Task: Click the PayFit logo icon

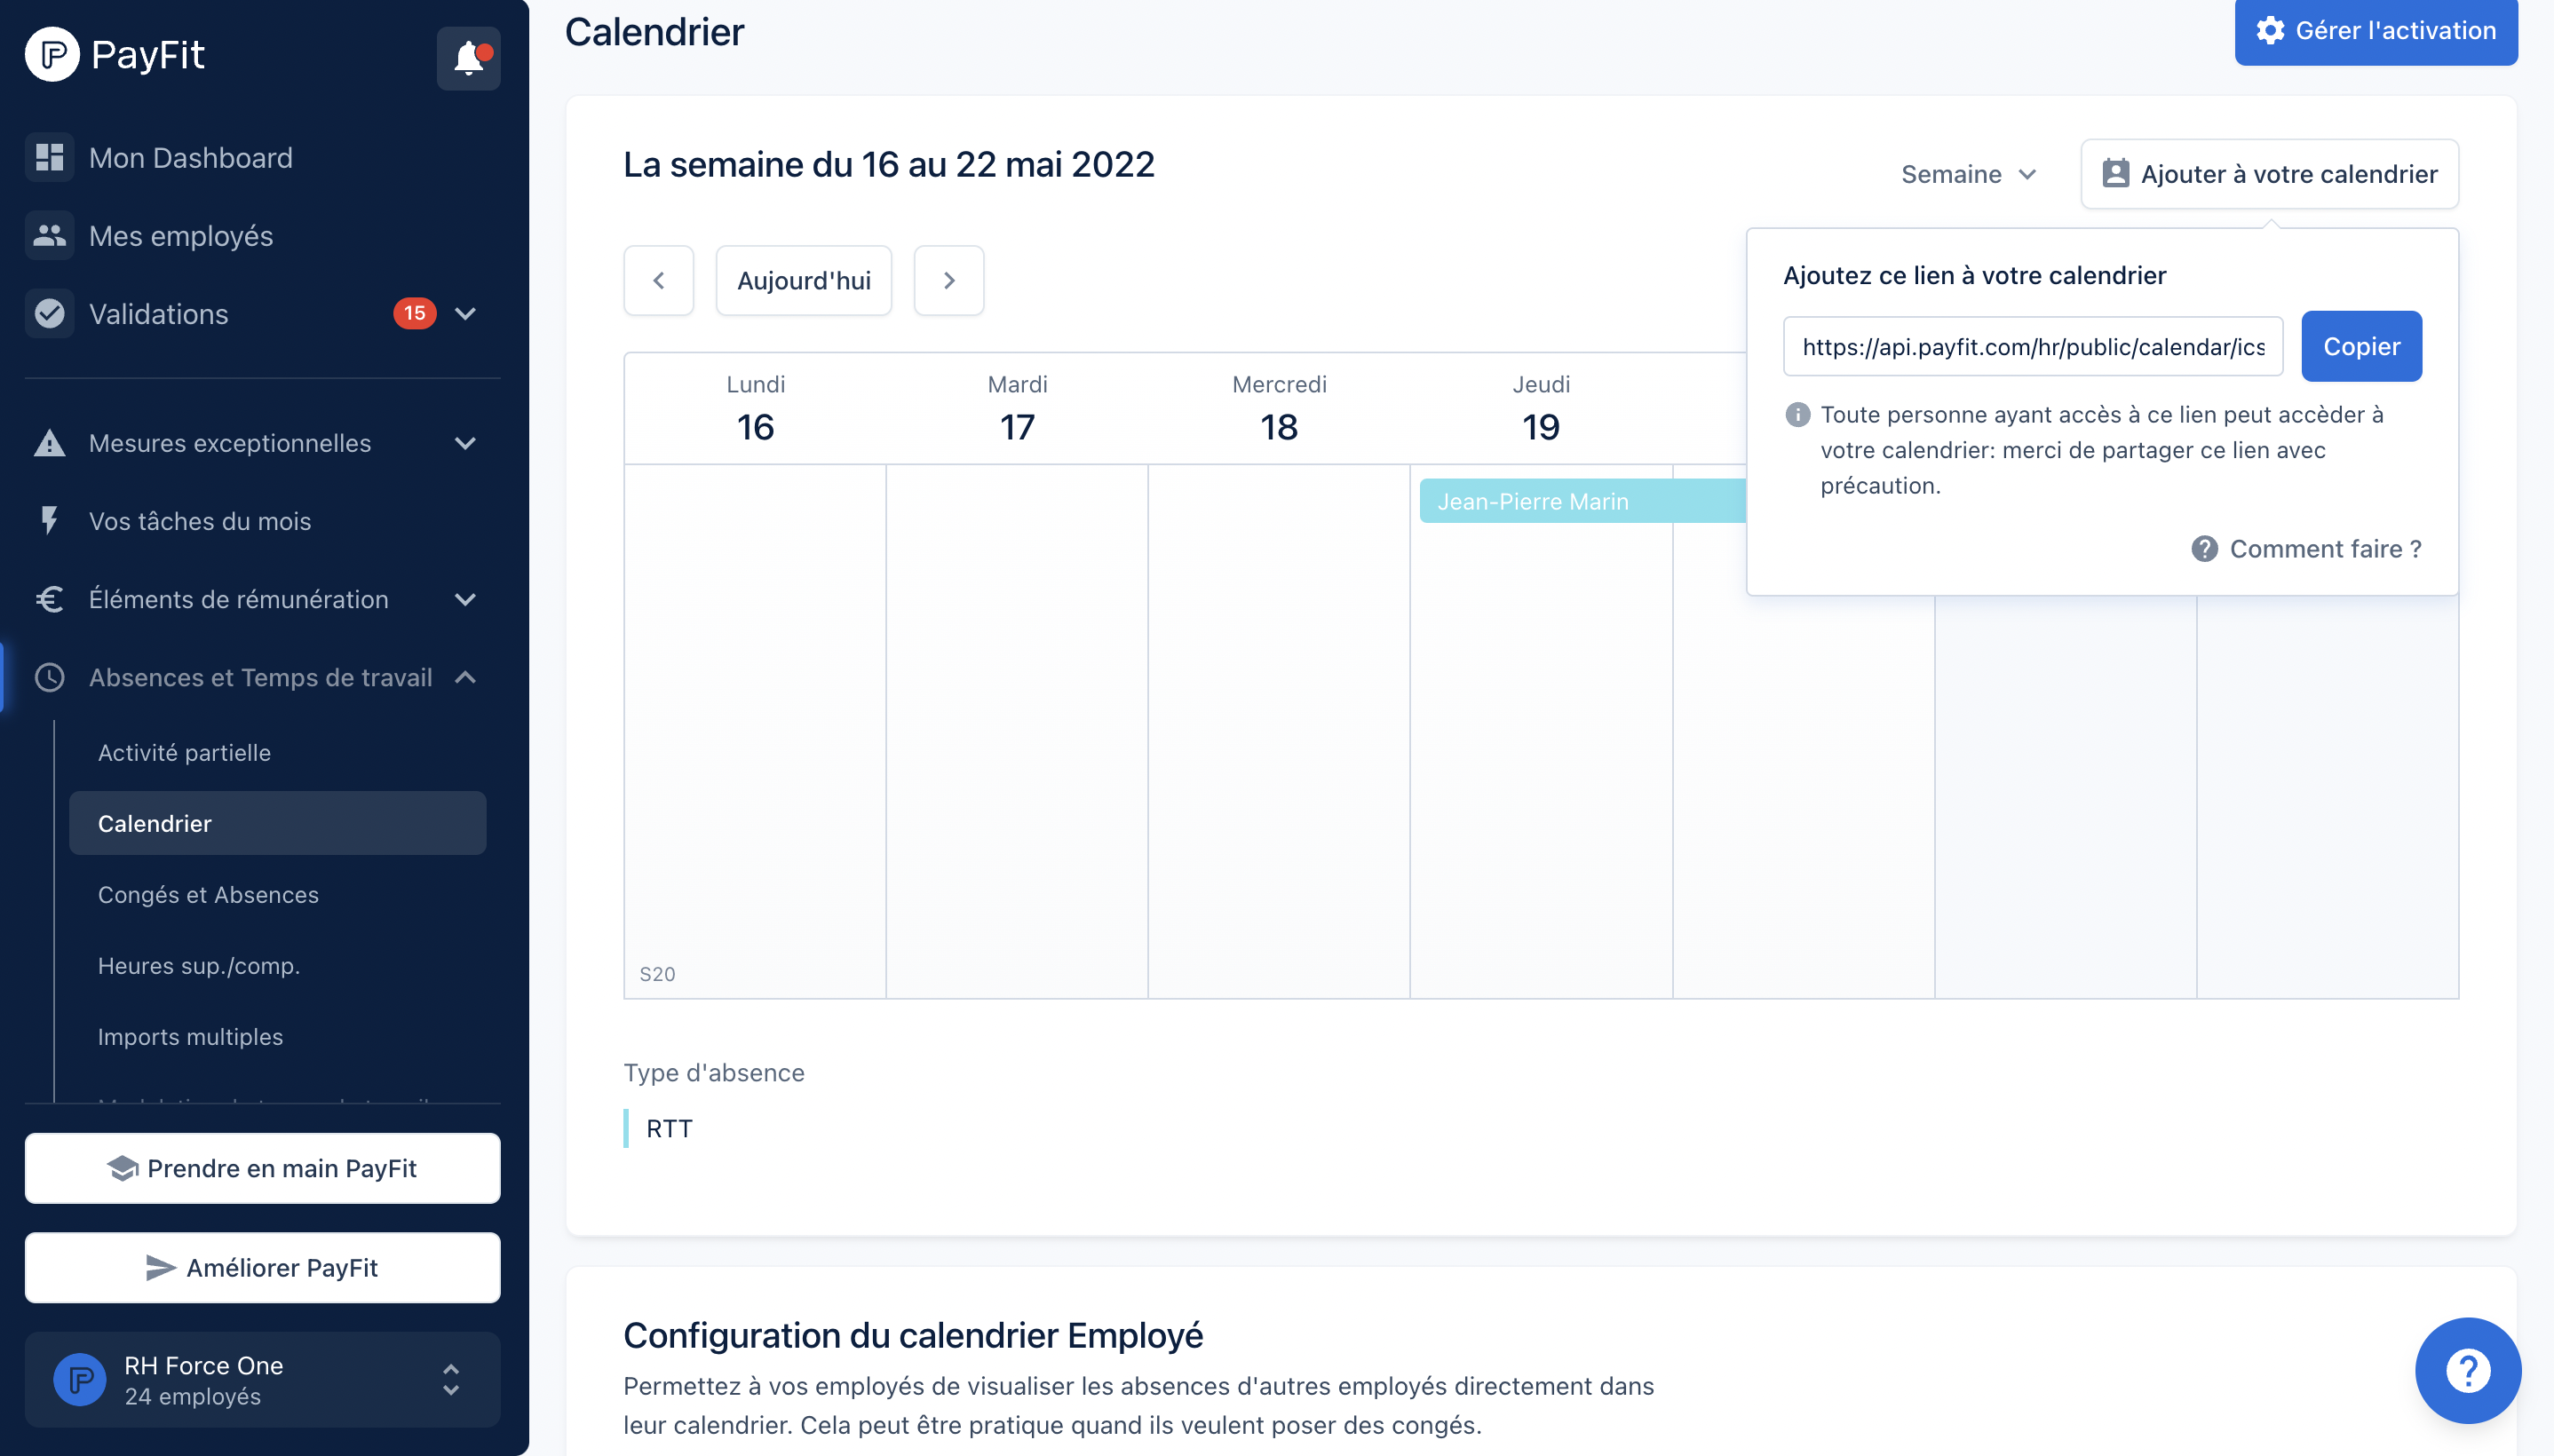Action: (52, 54)
